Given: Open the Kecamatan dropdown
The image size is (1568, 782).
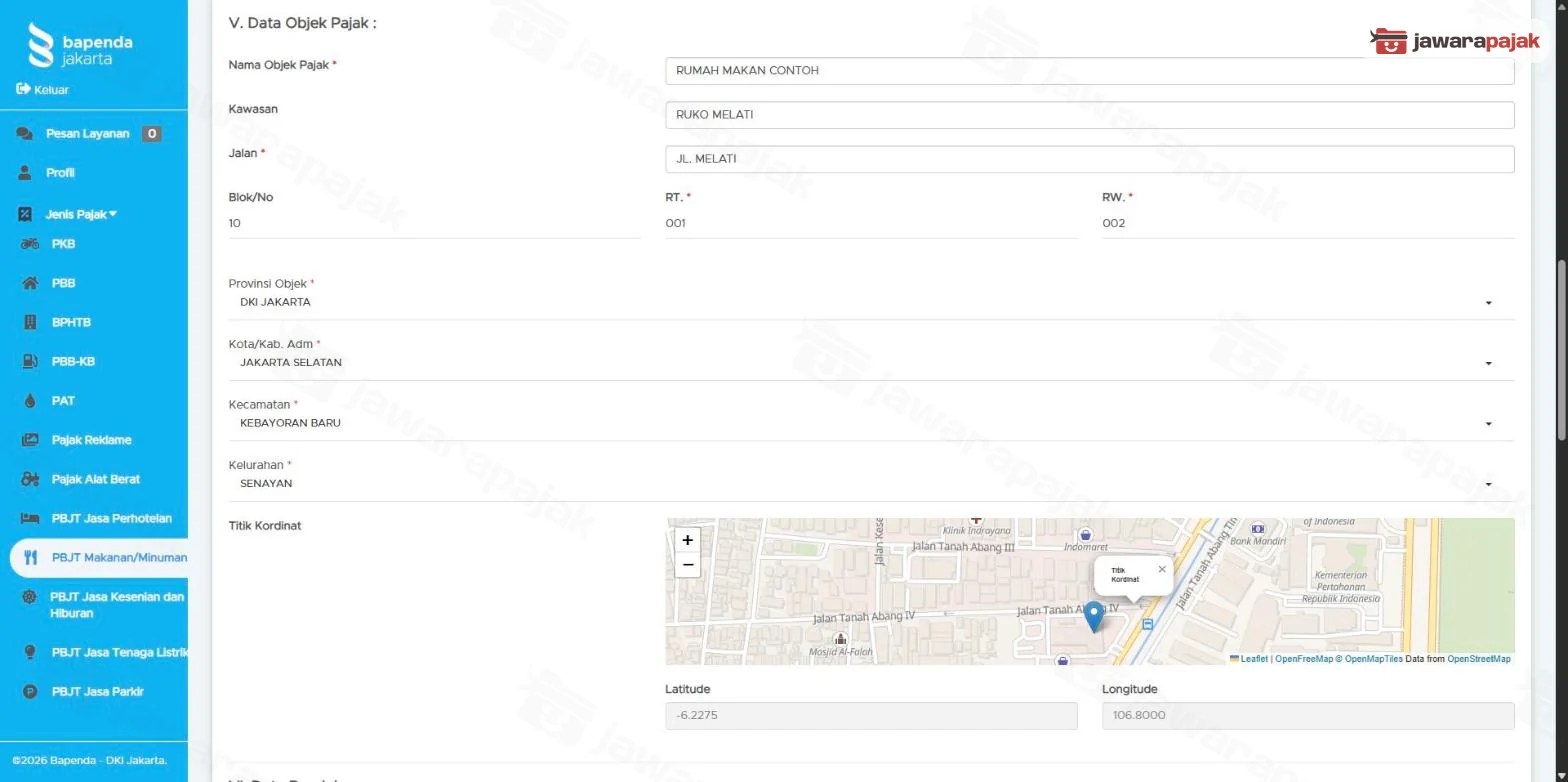Looking at the screenshot, I should (871, 423).
